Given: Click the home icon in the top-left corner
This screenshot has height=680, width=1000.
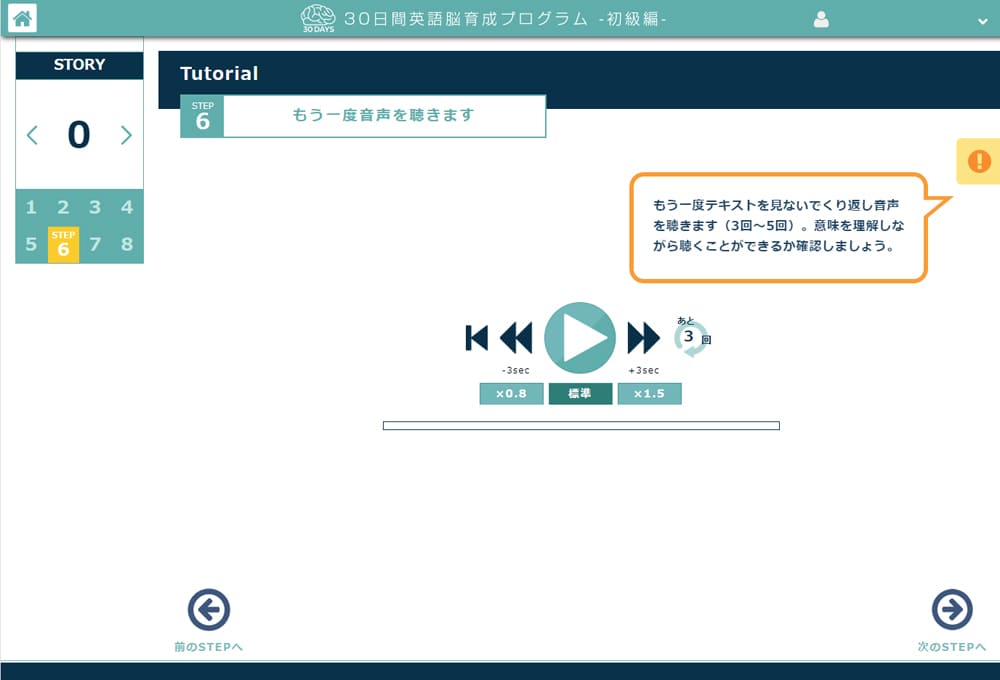Looking at the screenshot, I should 21,16.
